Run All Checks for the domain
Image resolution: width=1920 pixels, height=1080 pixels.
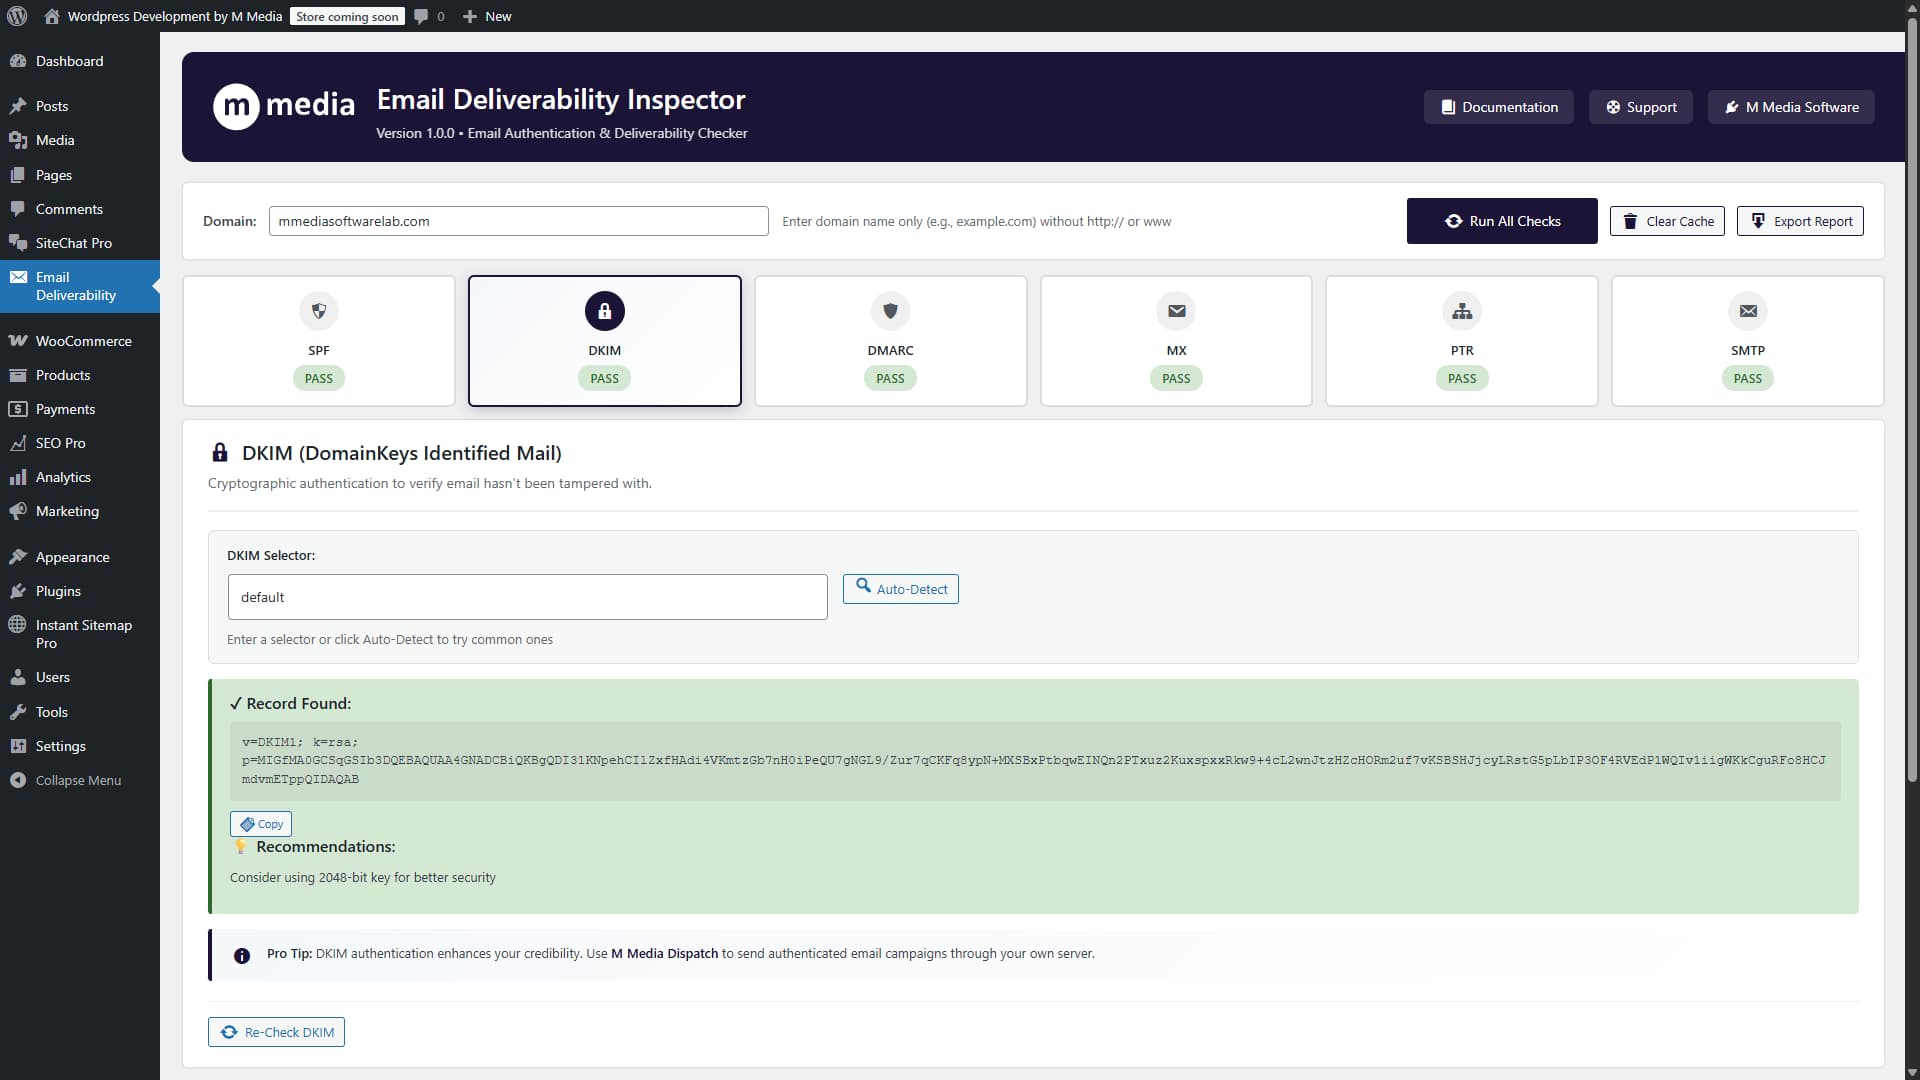[x=1502, y=221]
